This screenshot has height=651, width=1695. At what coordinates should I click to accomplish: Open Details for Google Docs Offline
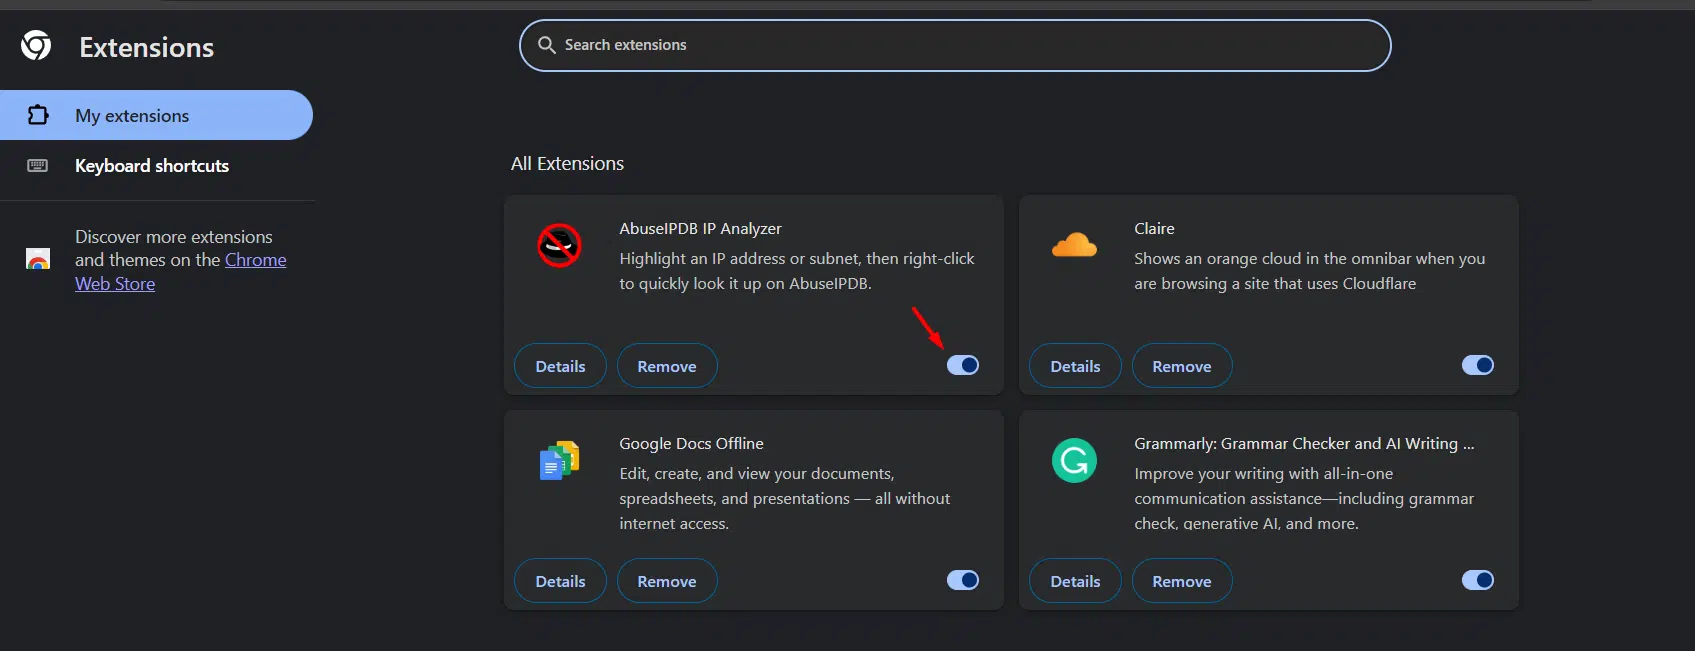pyautogui.click(x=560, y=581)
